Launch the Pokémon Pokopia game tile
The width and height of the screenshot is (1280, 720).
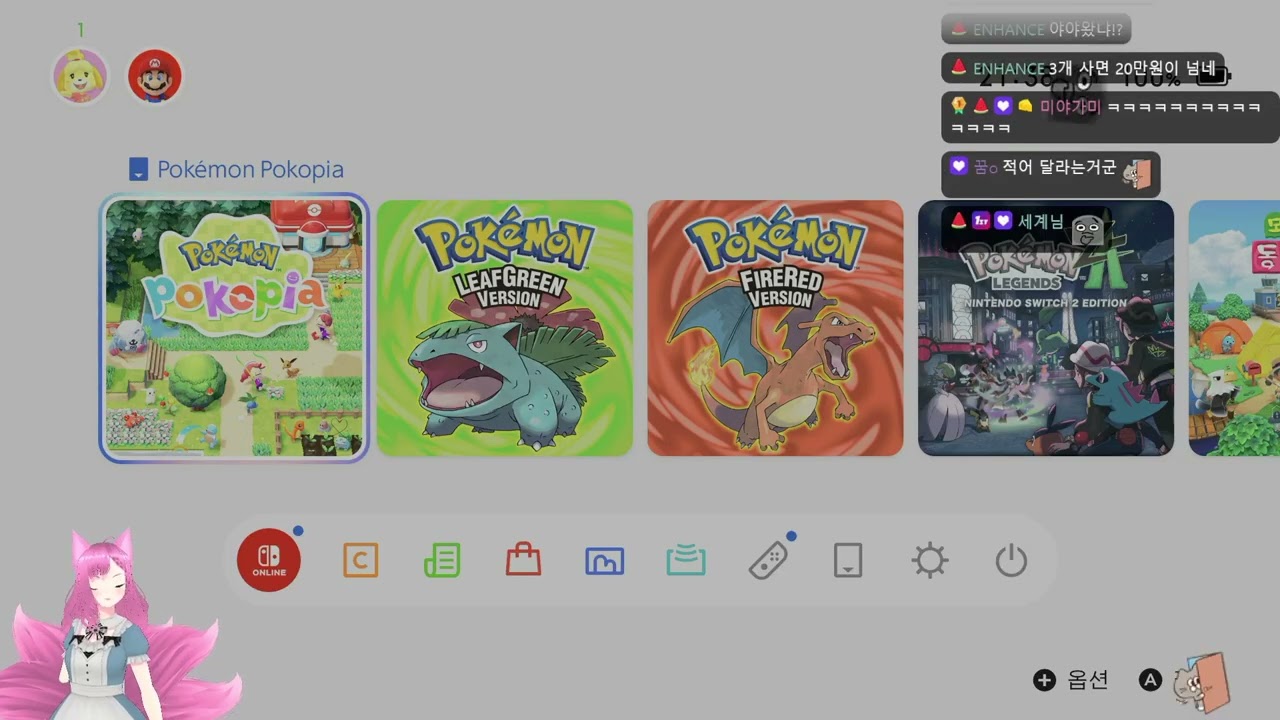234,328
